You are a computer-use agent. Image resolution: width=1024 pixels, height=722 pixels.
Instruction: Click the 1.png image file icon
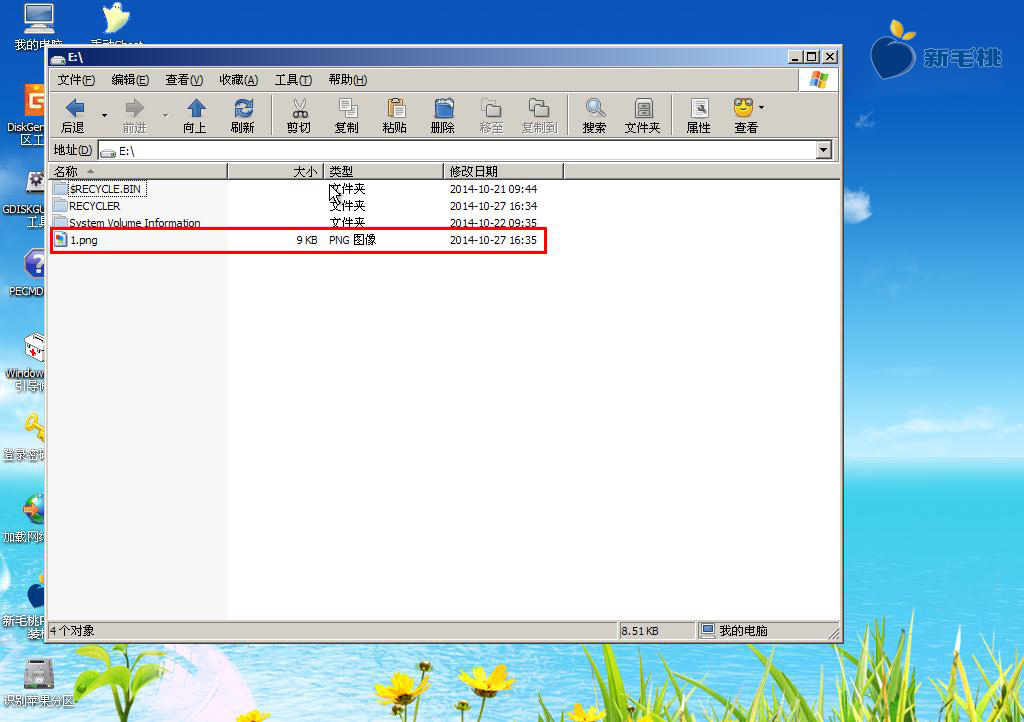61,240
